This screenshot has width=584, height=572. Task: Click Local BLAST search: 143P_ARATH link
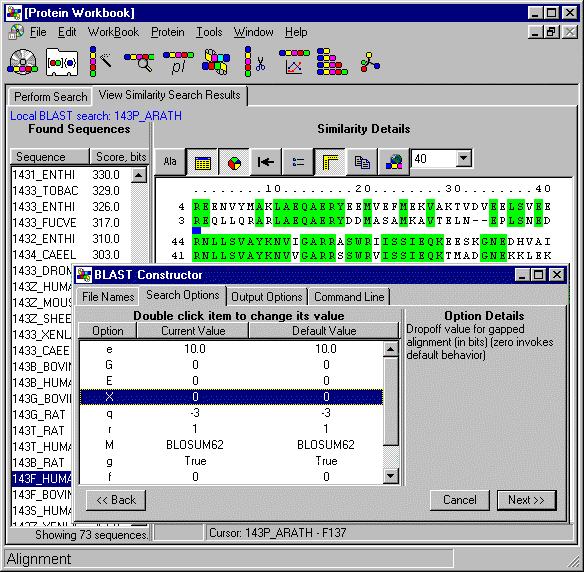[96, 116]
